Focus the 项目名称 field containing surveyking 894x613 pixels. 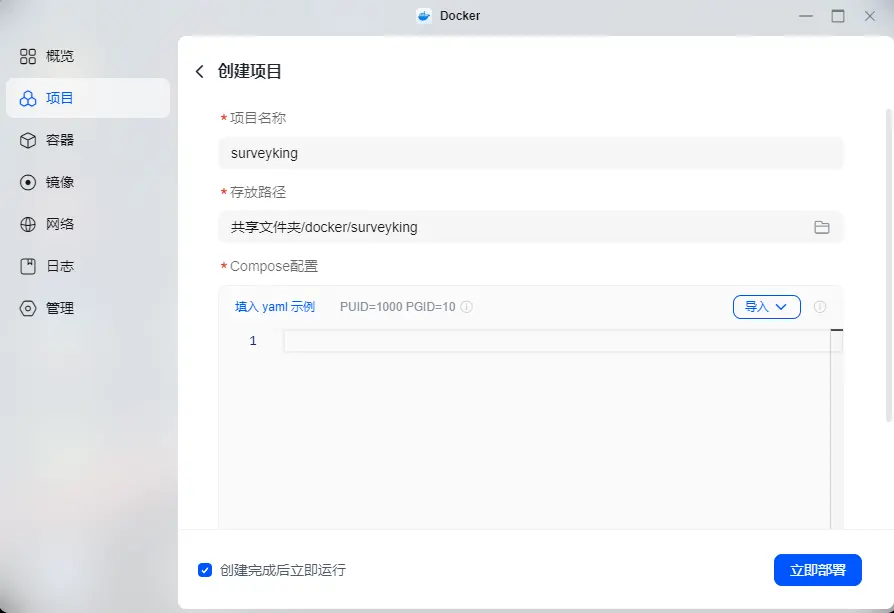(530, 153)
